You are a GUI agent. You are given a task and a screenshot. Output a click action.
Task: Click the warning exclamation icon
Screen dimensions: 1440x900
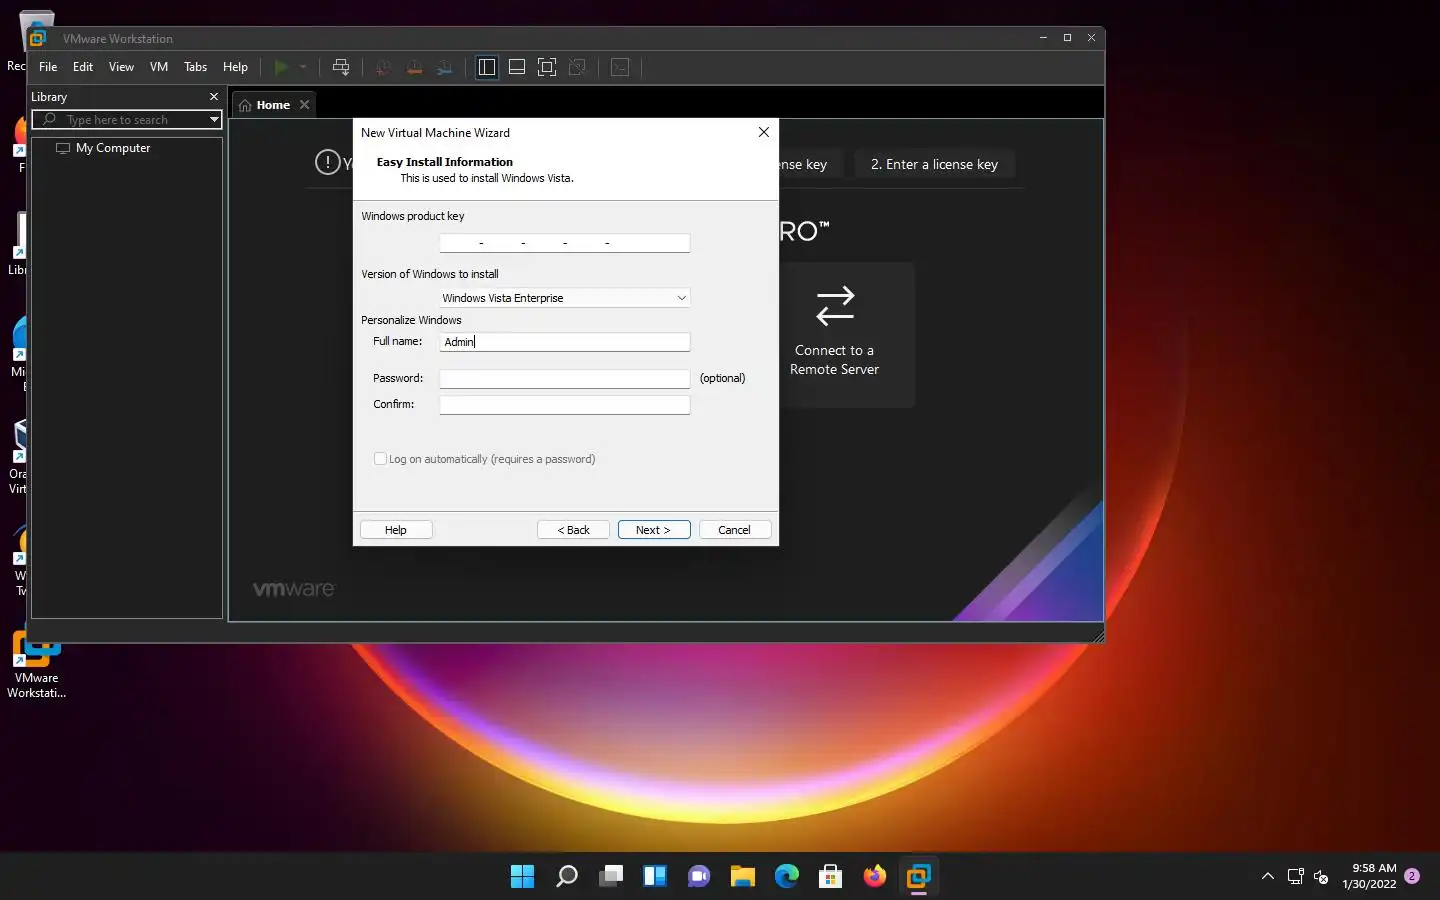[x=327, y=162]
